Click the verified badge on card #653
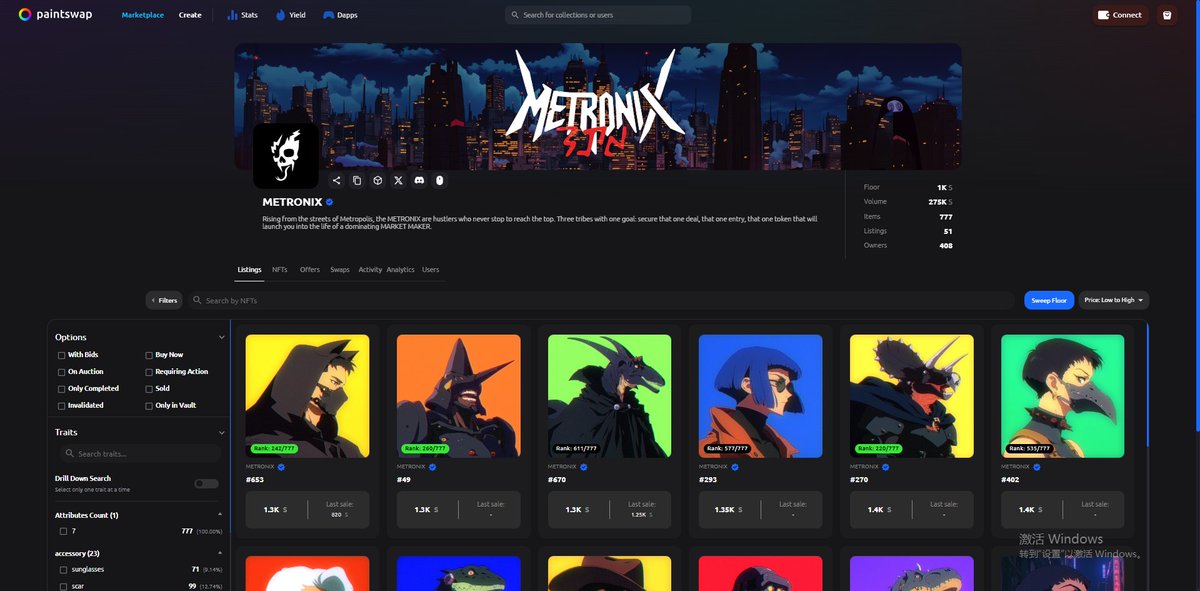Screen dimensions: 1200x591 281,466
